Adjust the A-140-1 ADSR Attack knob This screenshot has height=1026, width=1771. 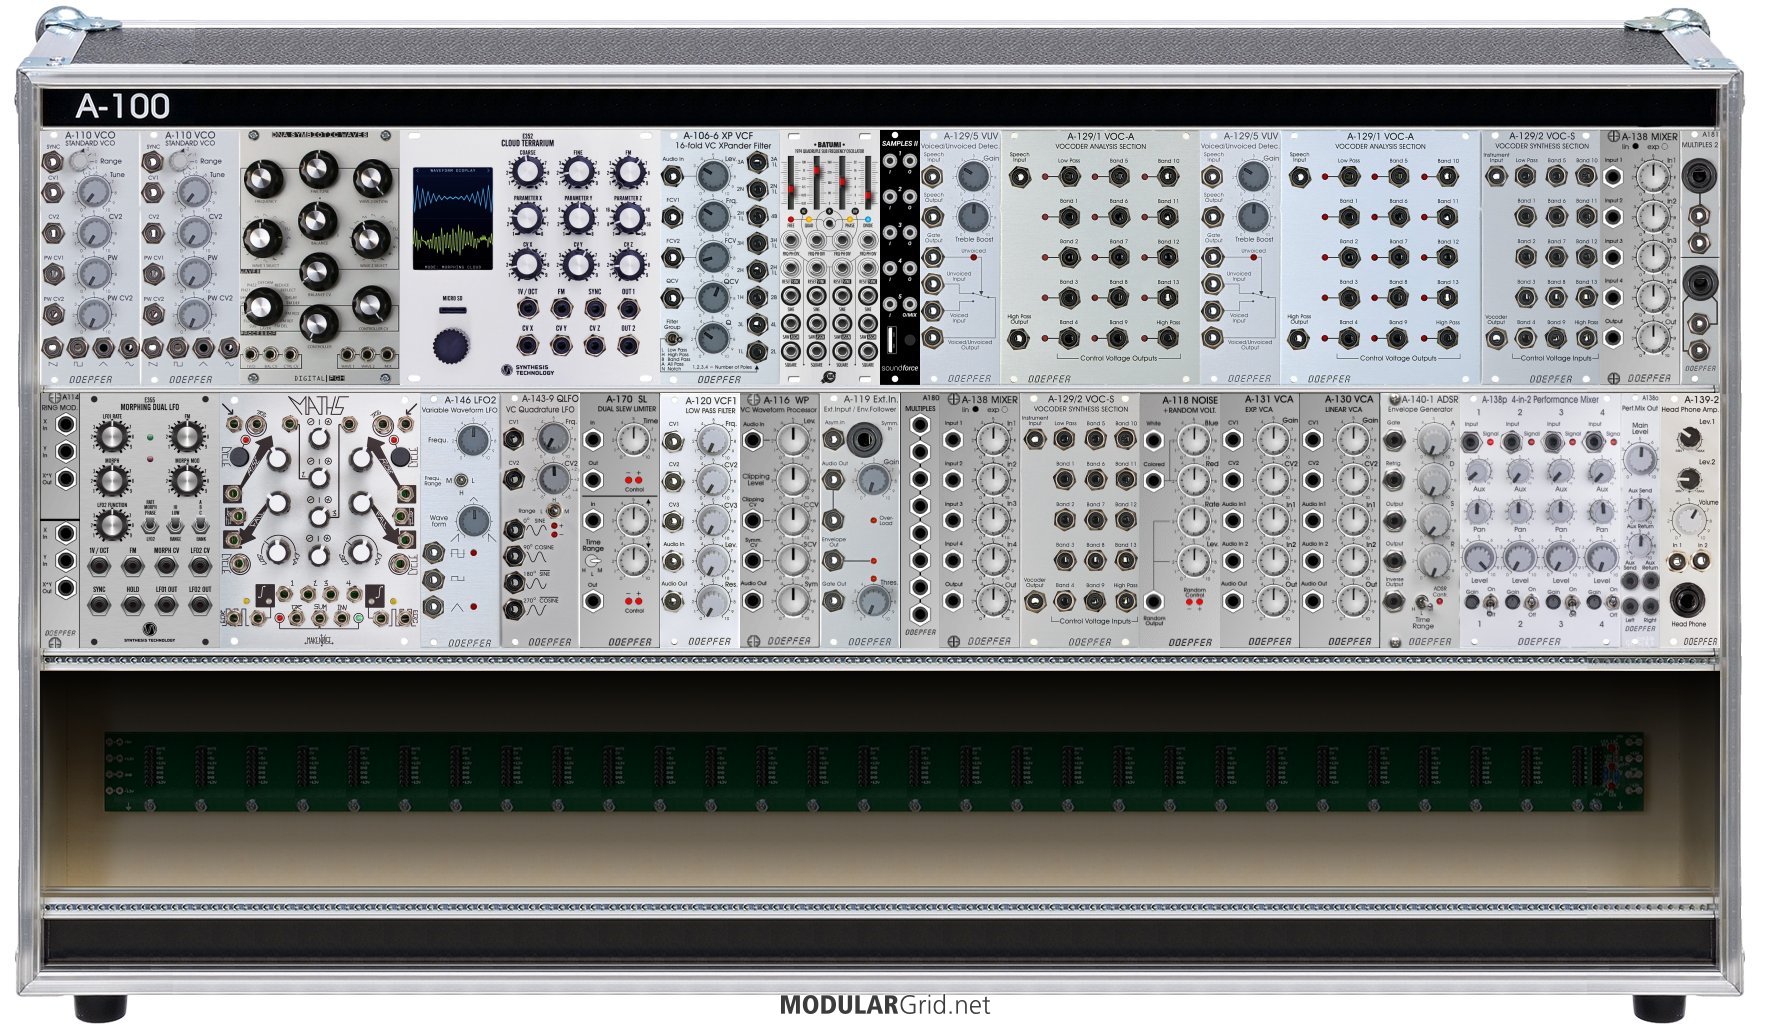click(x=1433, y=440)
